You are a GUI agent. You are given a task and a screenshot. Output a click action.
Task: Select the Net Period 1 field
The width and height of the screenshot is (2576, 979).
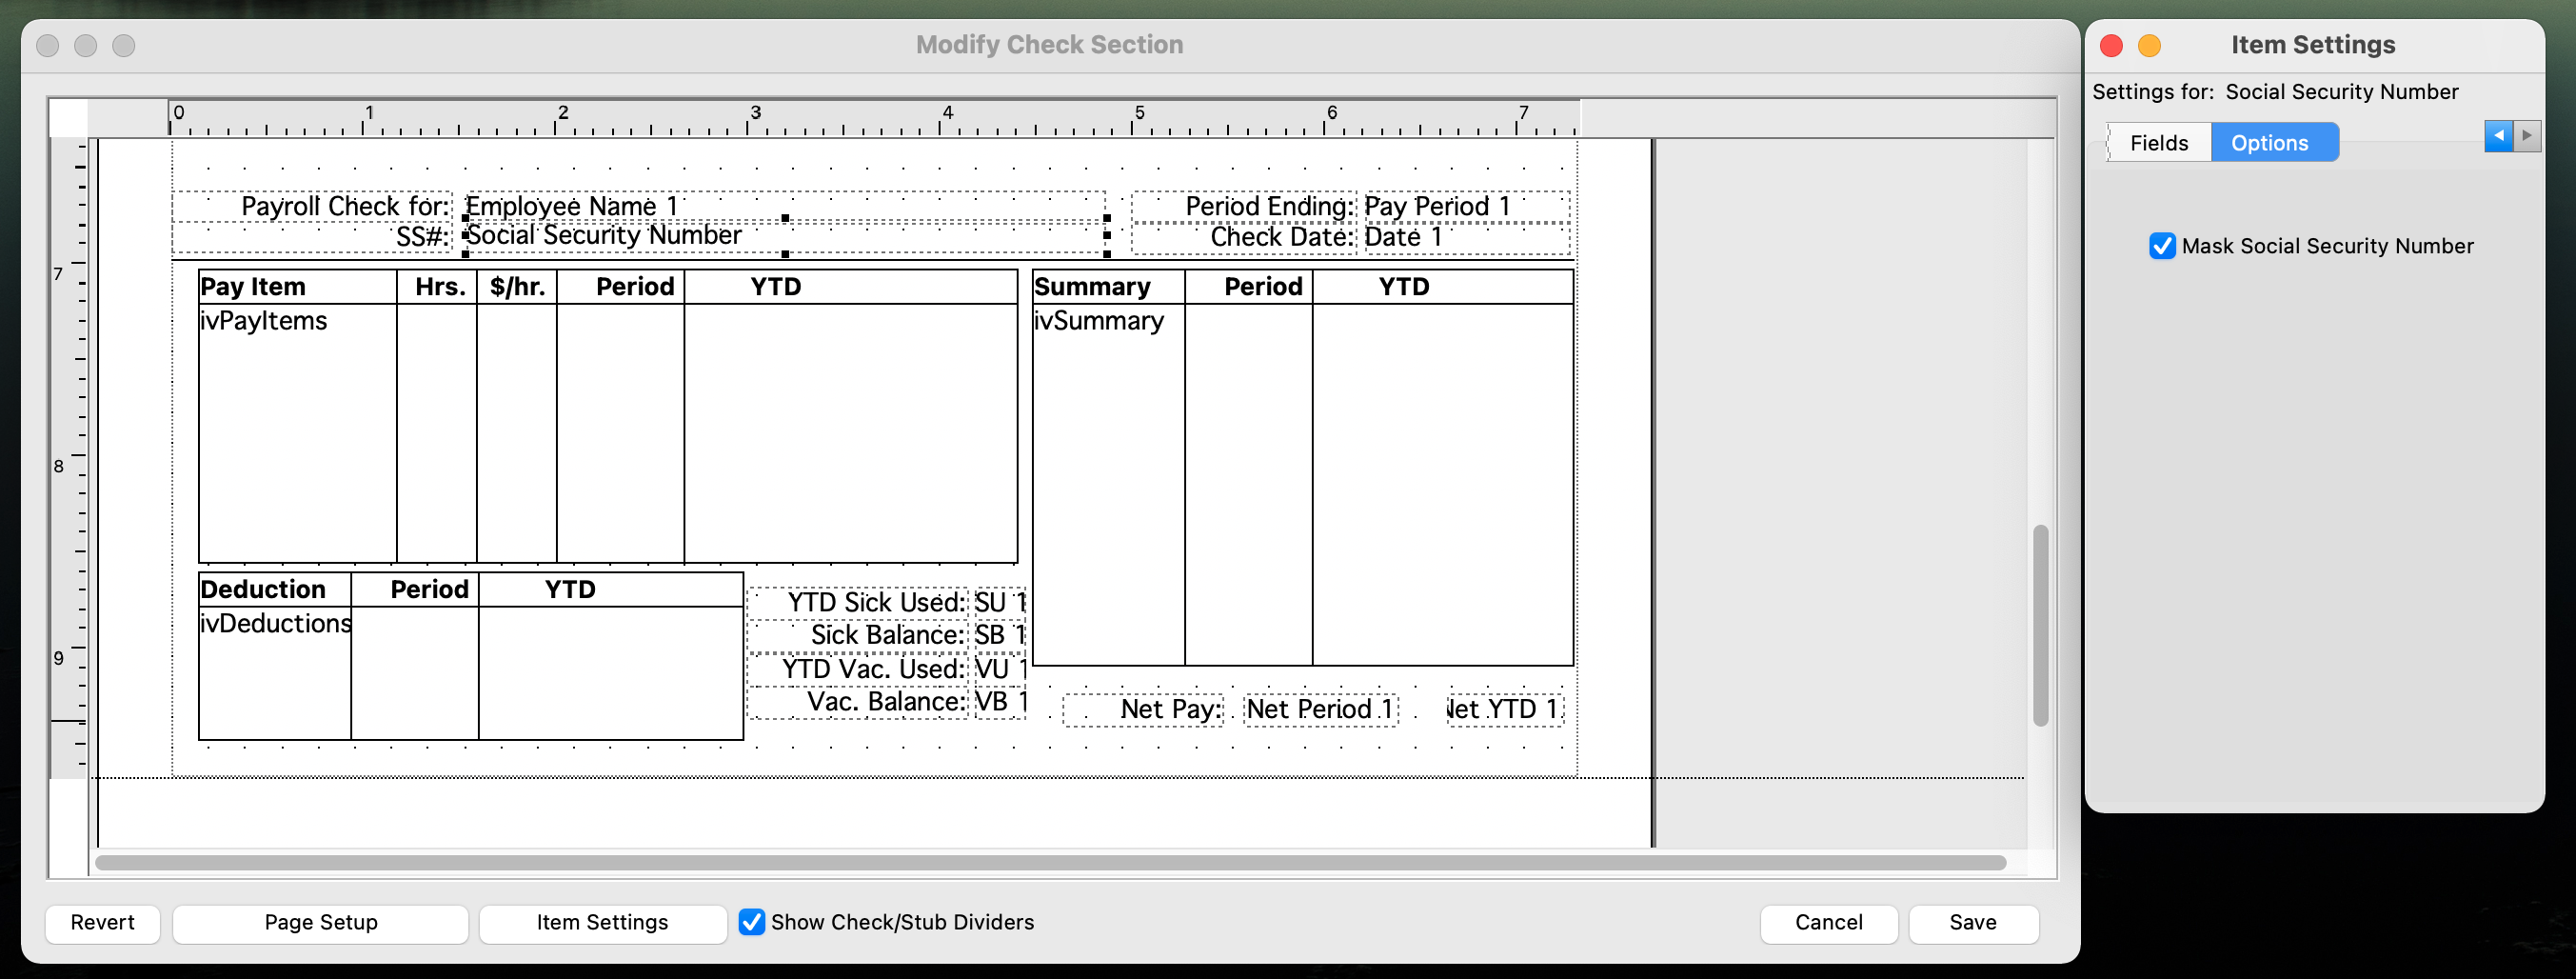tap(1319, 709)
